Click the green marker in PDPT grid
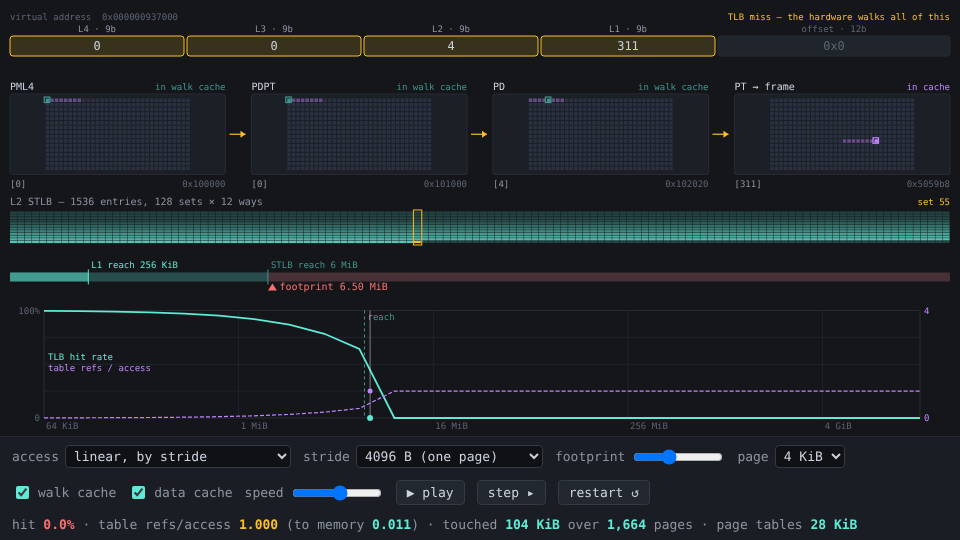 coord(288,100)
